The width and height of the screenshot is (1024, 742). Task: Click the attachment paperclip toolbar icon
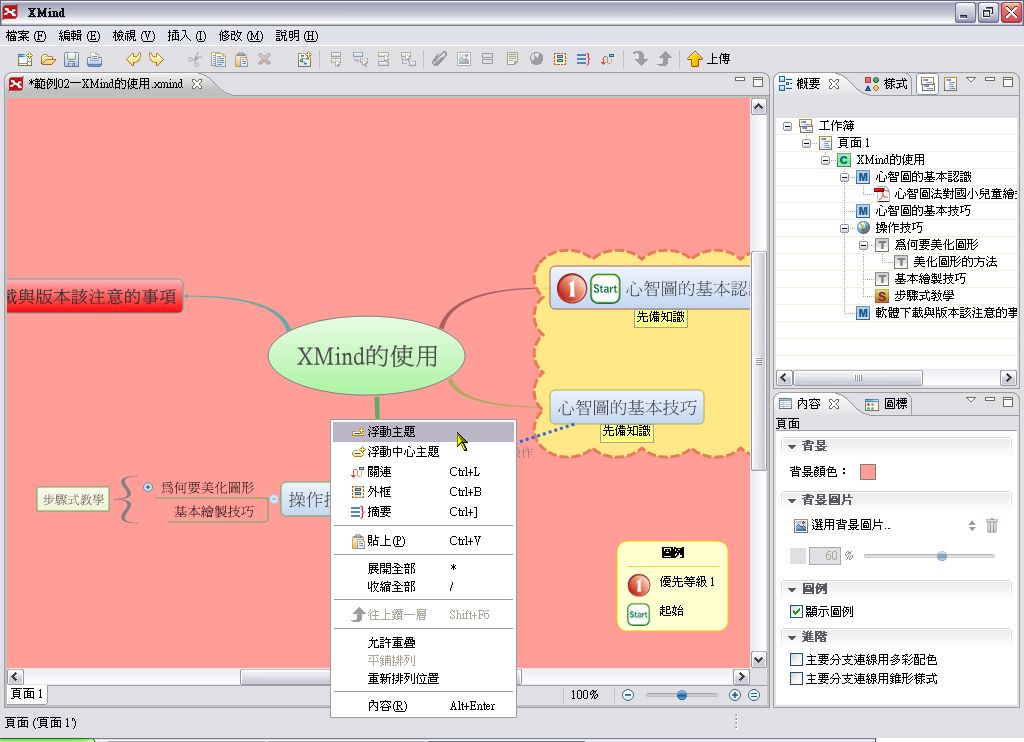point(440,59)
